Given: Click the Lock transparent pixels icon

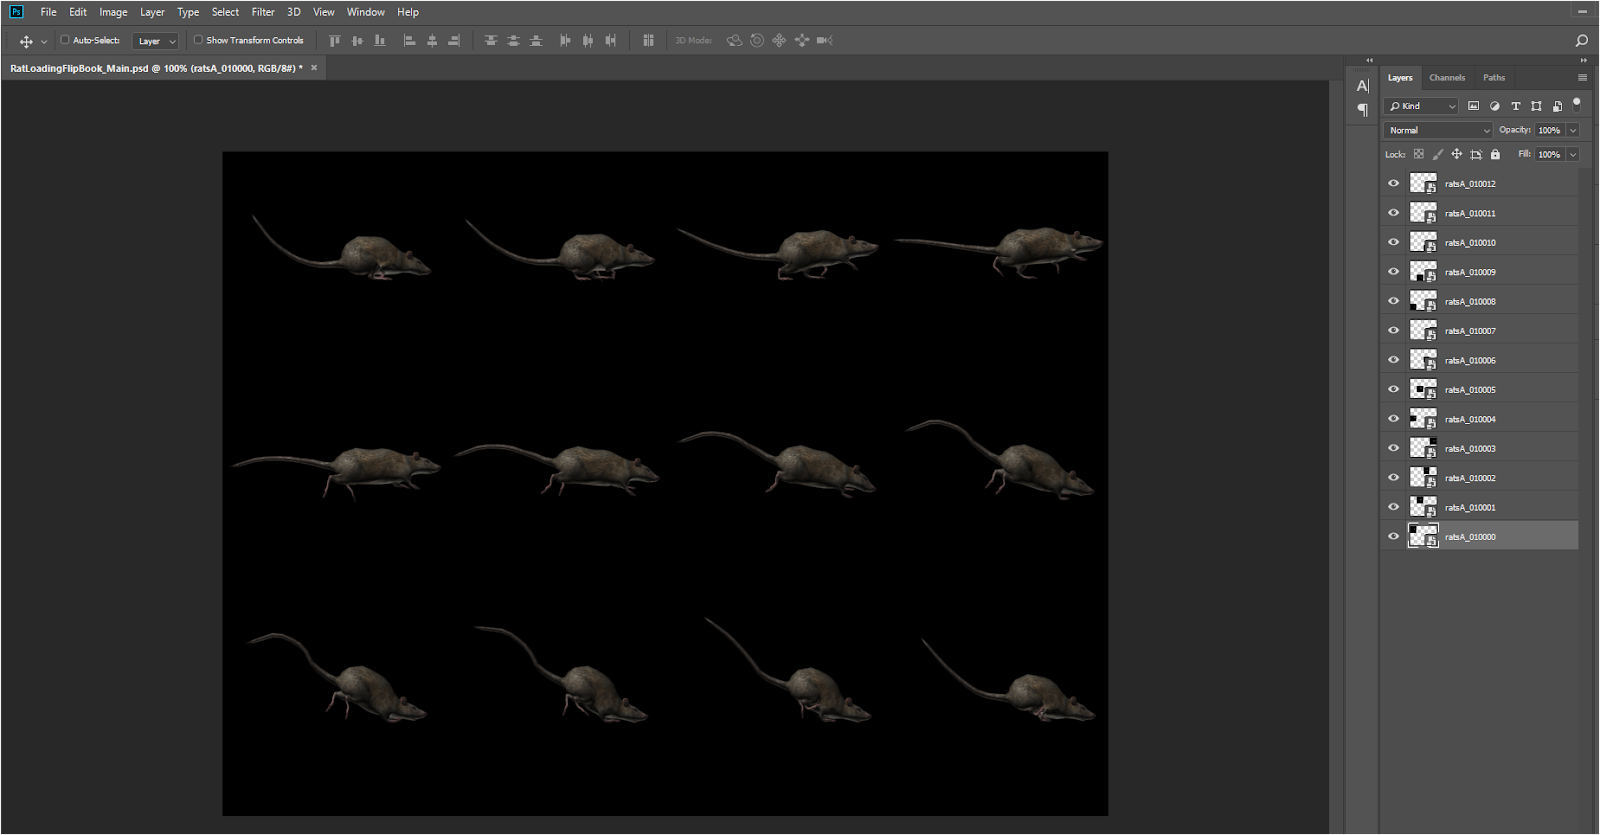Looking at the screenshot, I should pyautogui.click(x=1418, y=155).
